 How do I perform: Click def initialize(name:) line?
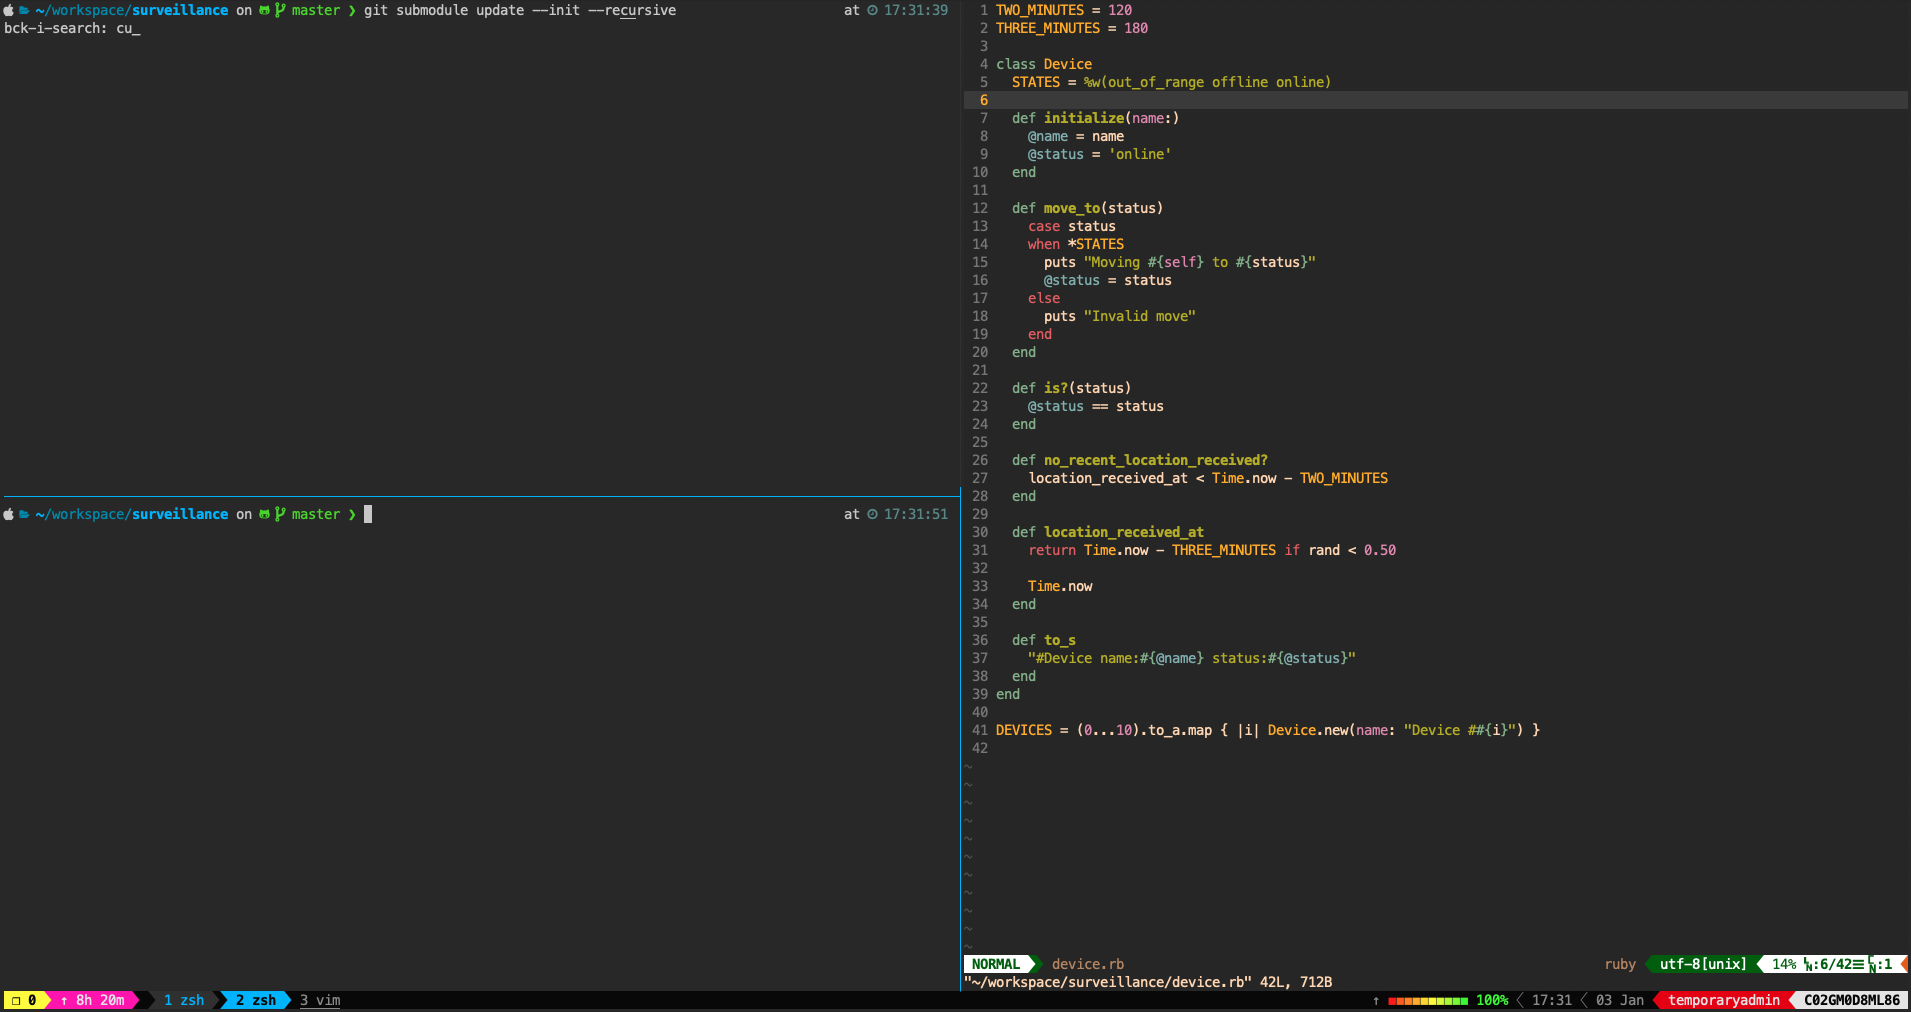click(x=1095, y=118)
